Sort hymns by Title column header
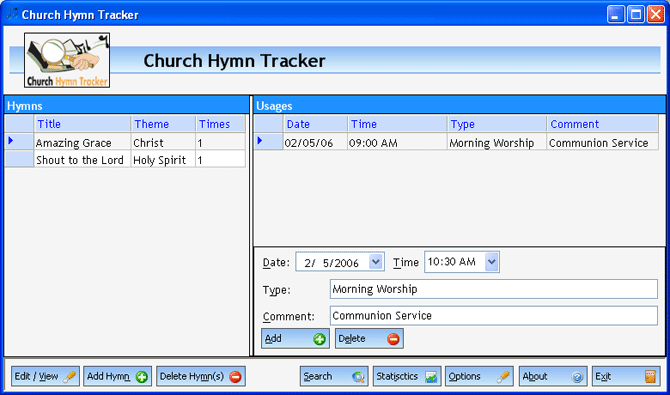The height and width of the screenshot is (395, 670). 82,124
